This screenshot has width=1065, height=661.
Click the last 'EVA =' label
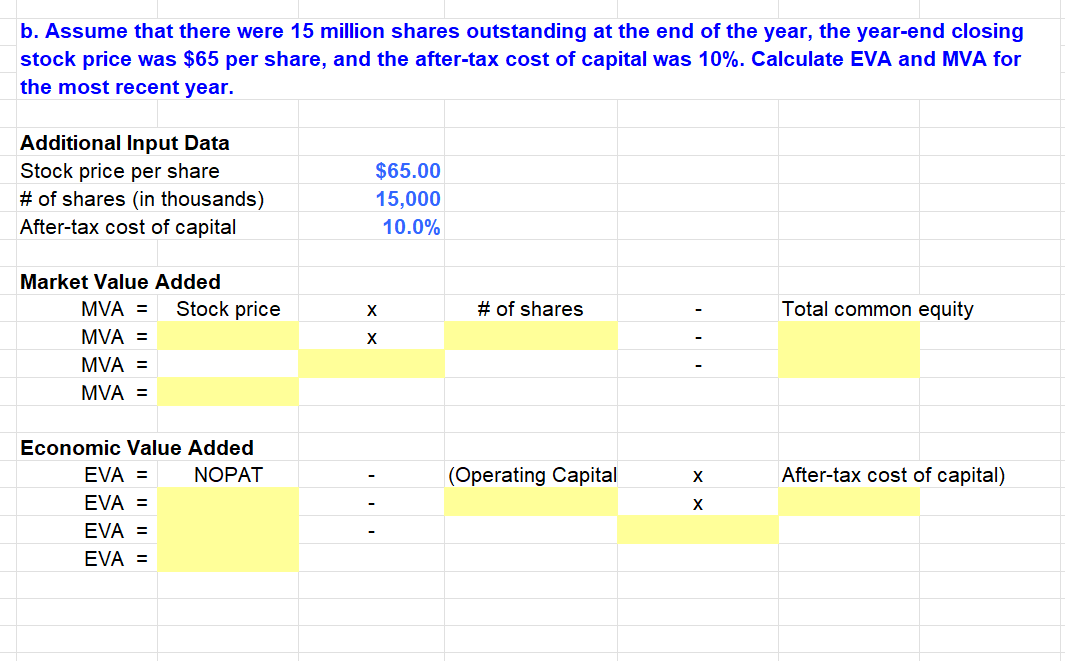point(115,558)
